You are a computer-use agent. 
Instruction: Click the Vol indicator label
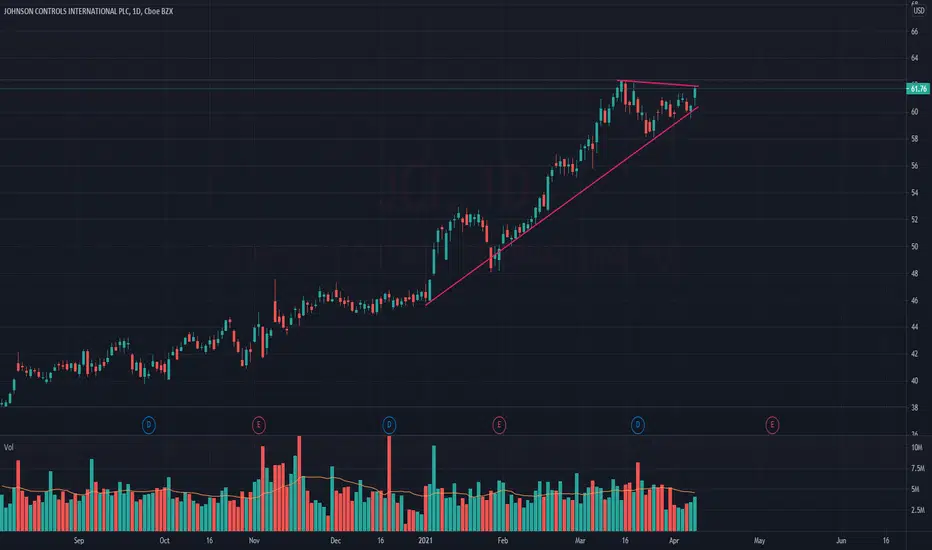tap(9, 447)
